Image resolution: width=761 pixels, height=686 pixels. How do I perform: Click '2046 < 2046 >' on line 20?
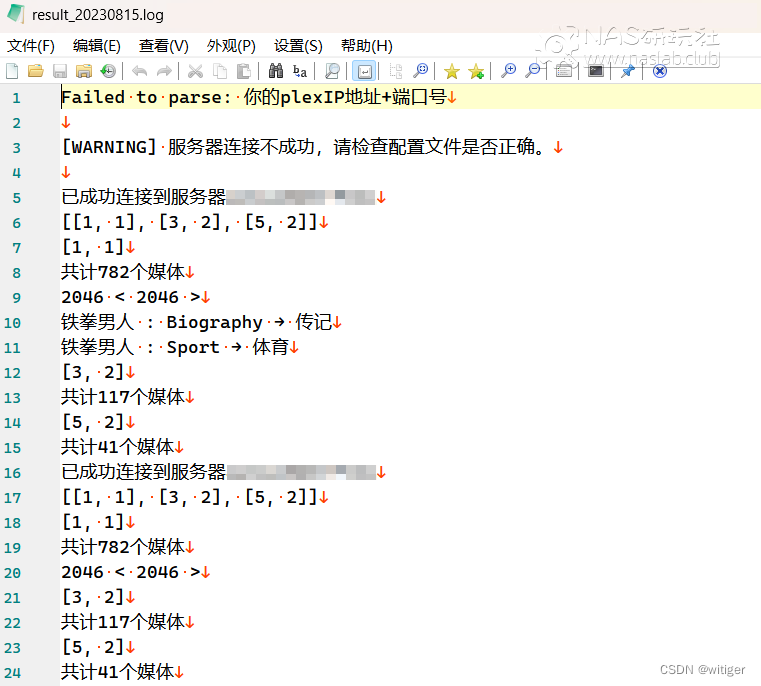[x=131, y=572]
